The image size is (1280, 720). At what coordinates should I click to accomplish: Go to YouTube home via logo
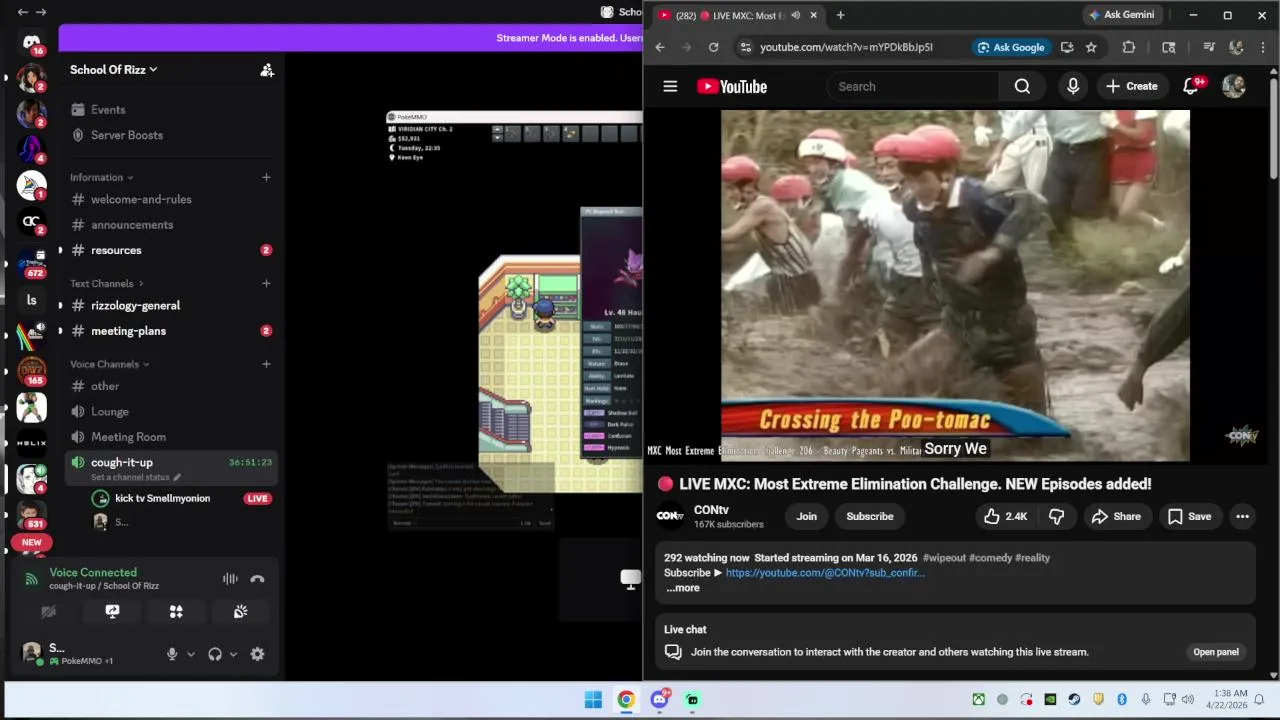pos(732,86)
